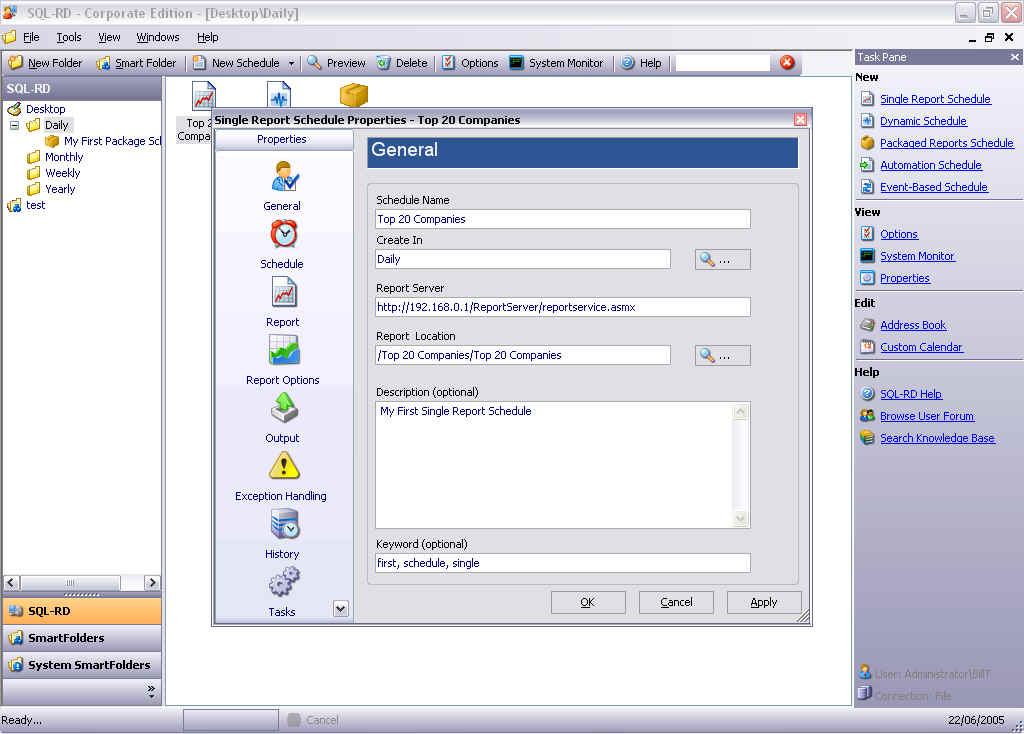1024x734 pixels.
Task: Open the Schedule alarm clock section
Action: (282, 244)
